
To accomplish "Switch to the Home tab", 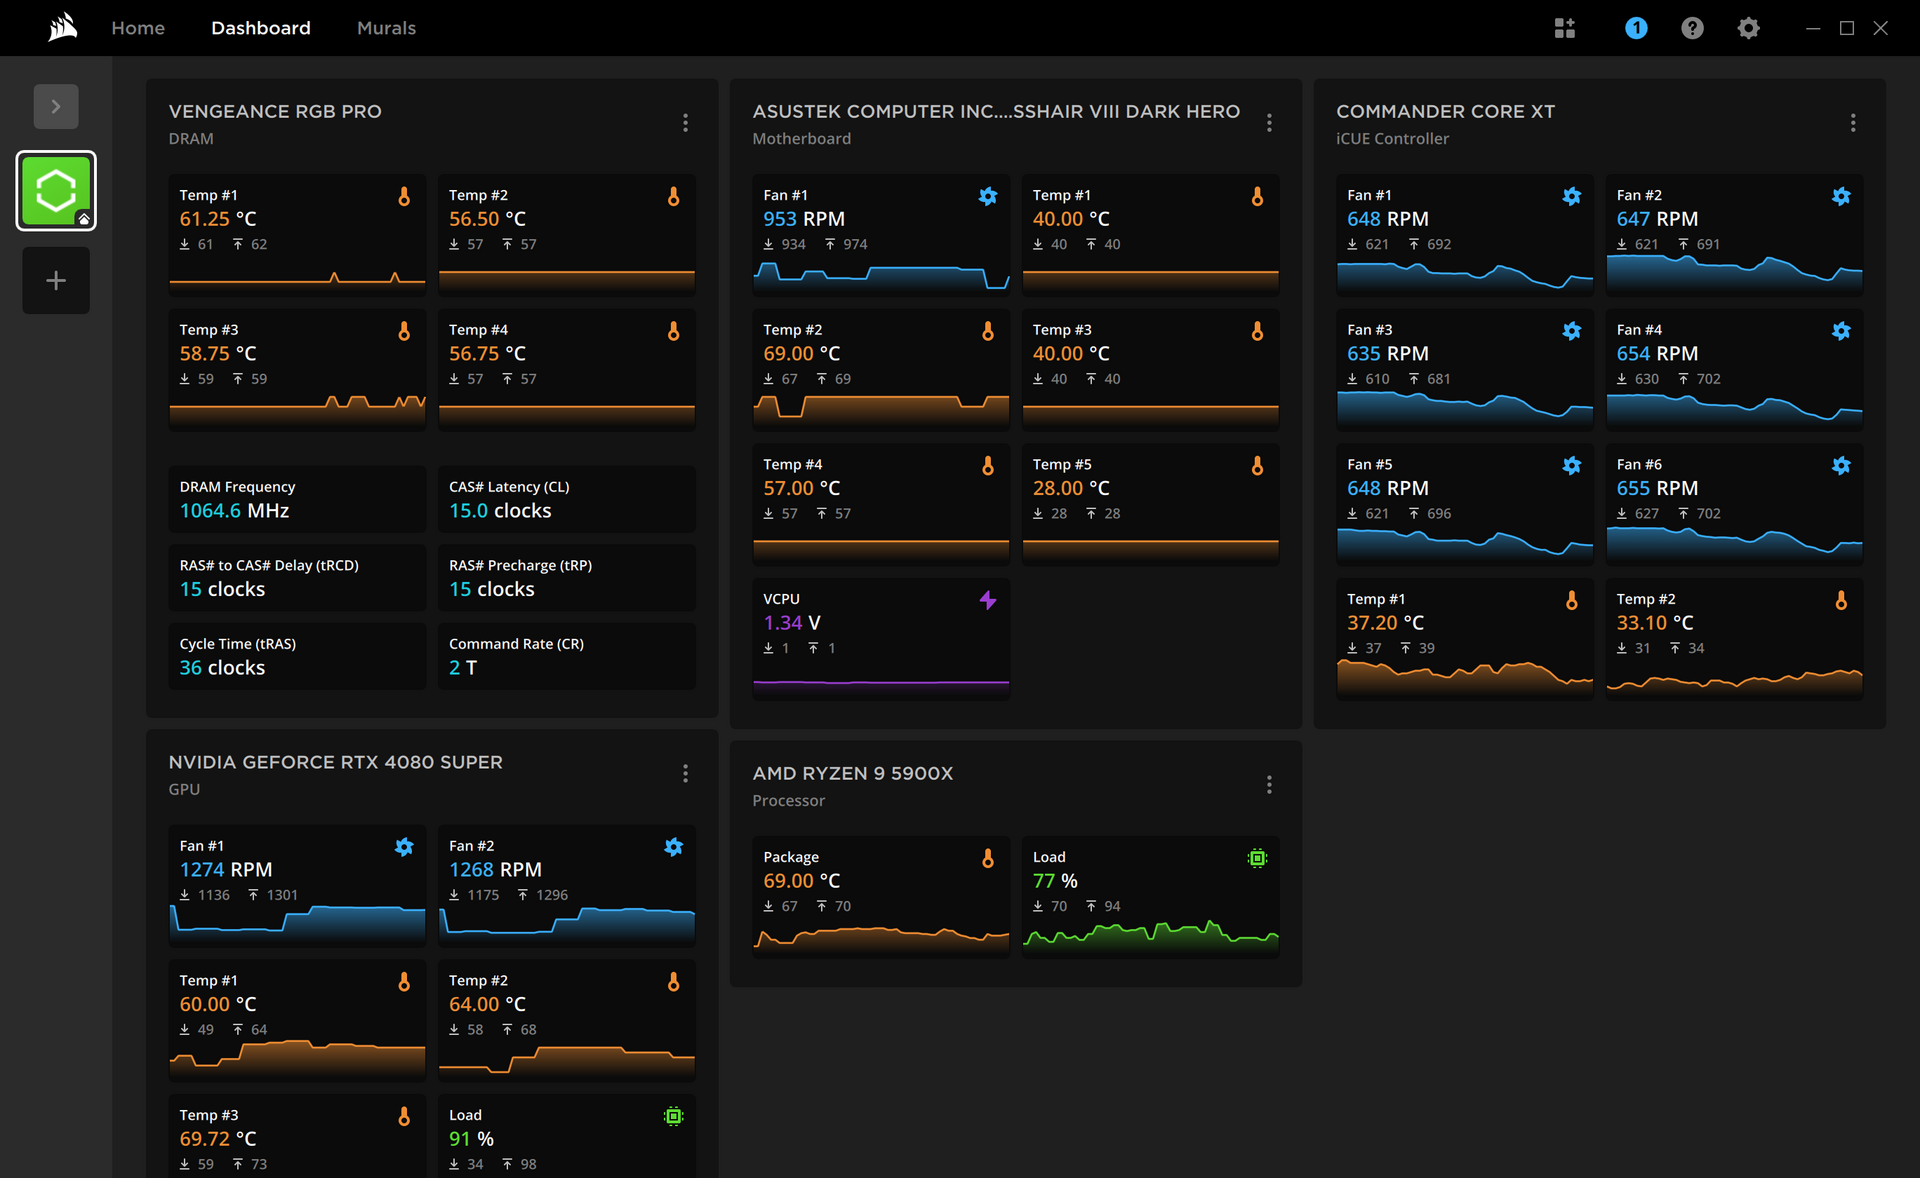I will (138, 28).
